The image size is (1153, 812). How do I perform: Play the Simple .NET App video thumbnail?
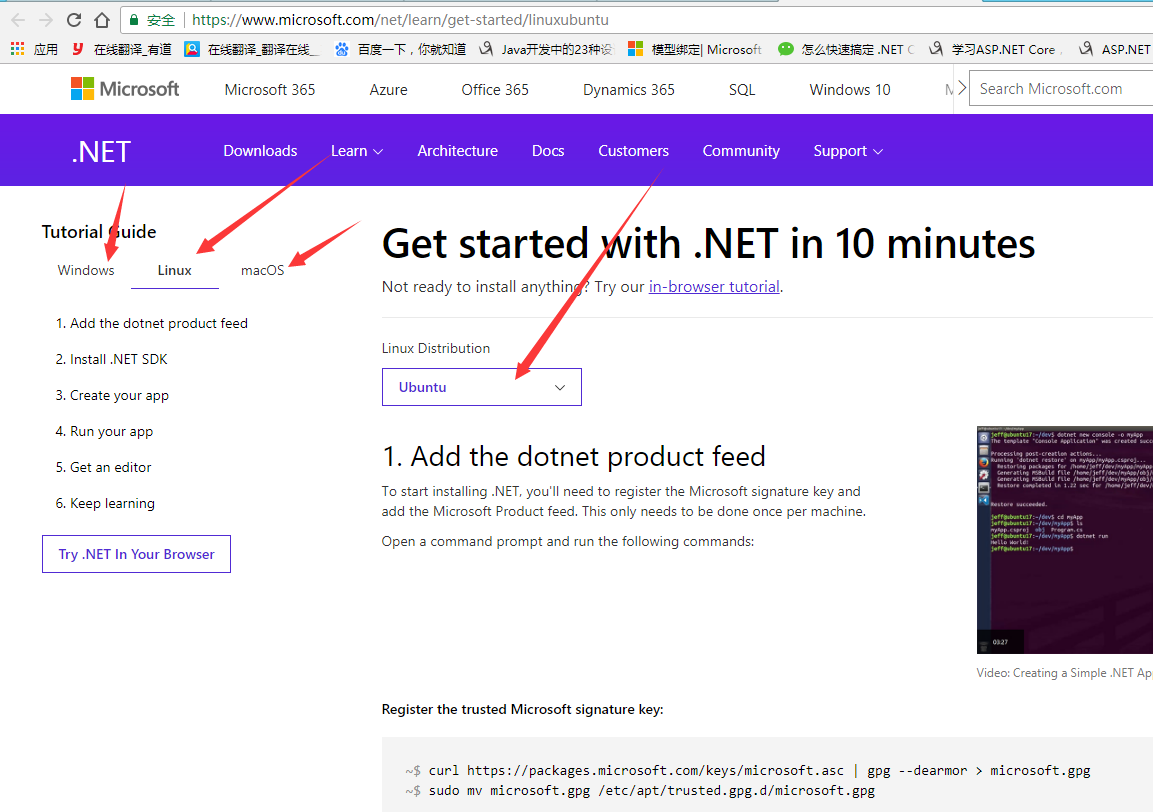pos(1065,540)
